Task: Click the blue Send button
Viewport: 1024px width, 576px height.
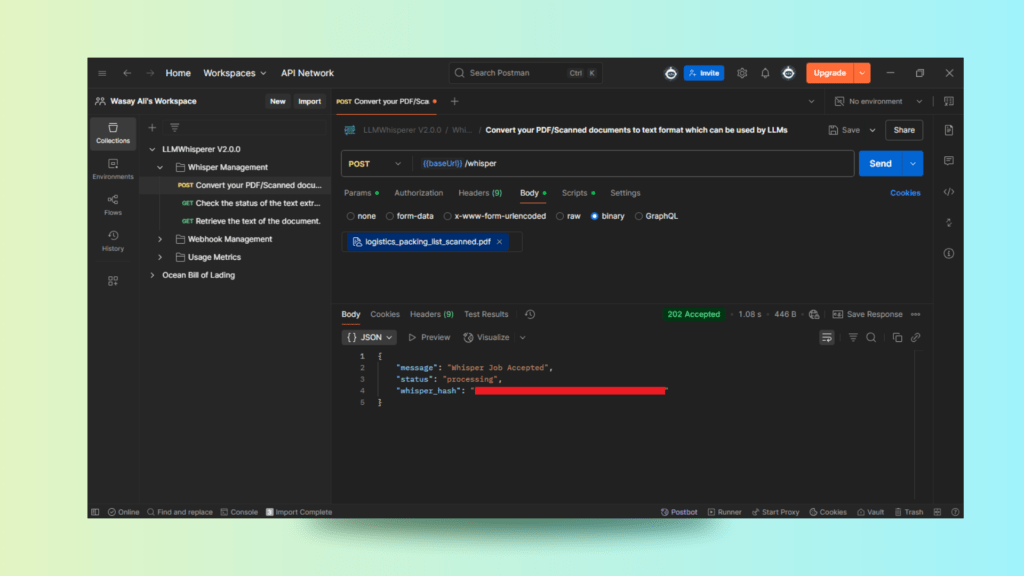Action: (880, 163)
